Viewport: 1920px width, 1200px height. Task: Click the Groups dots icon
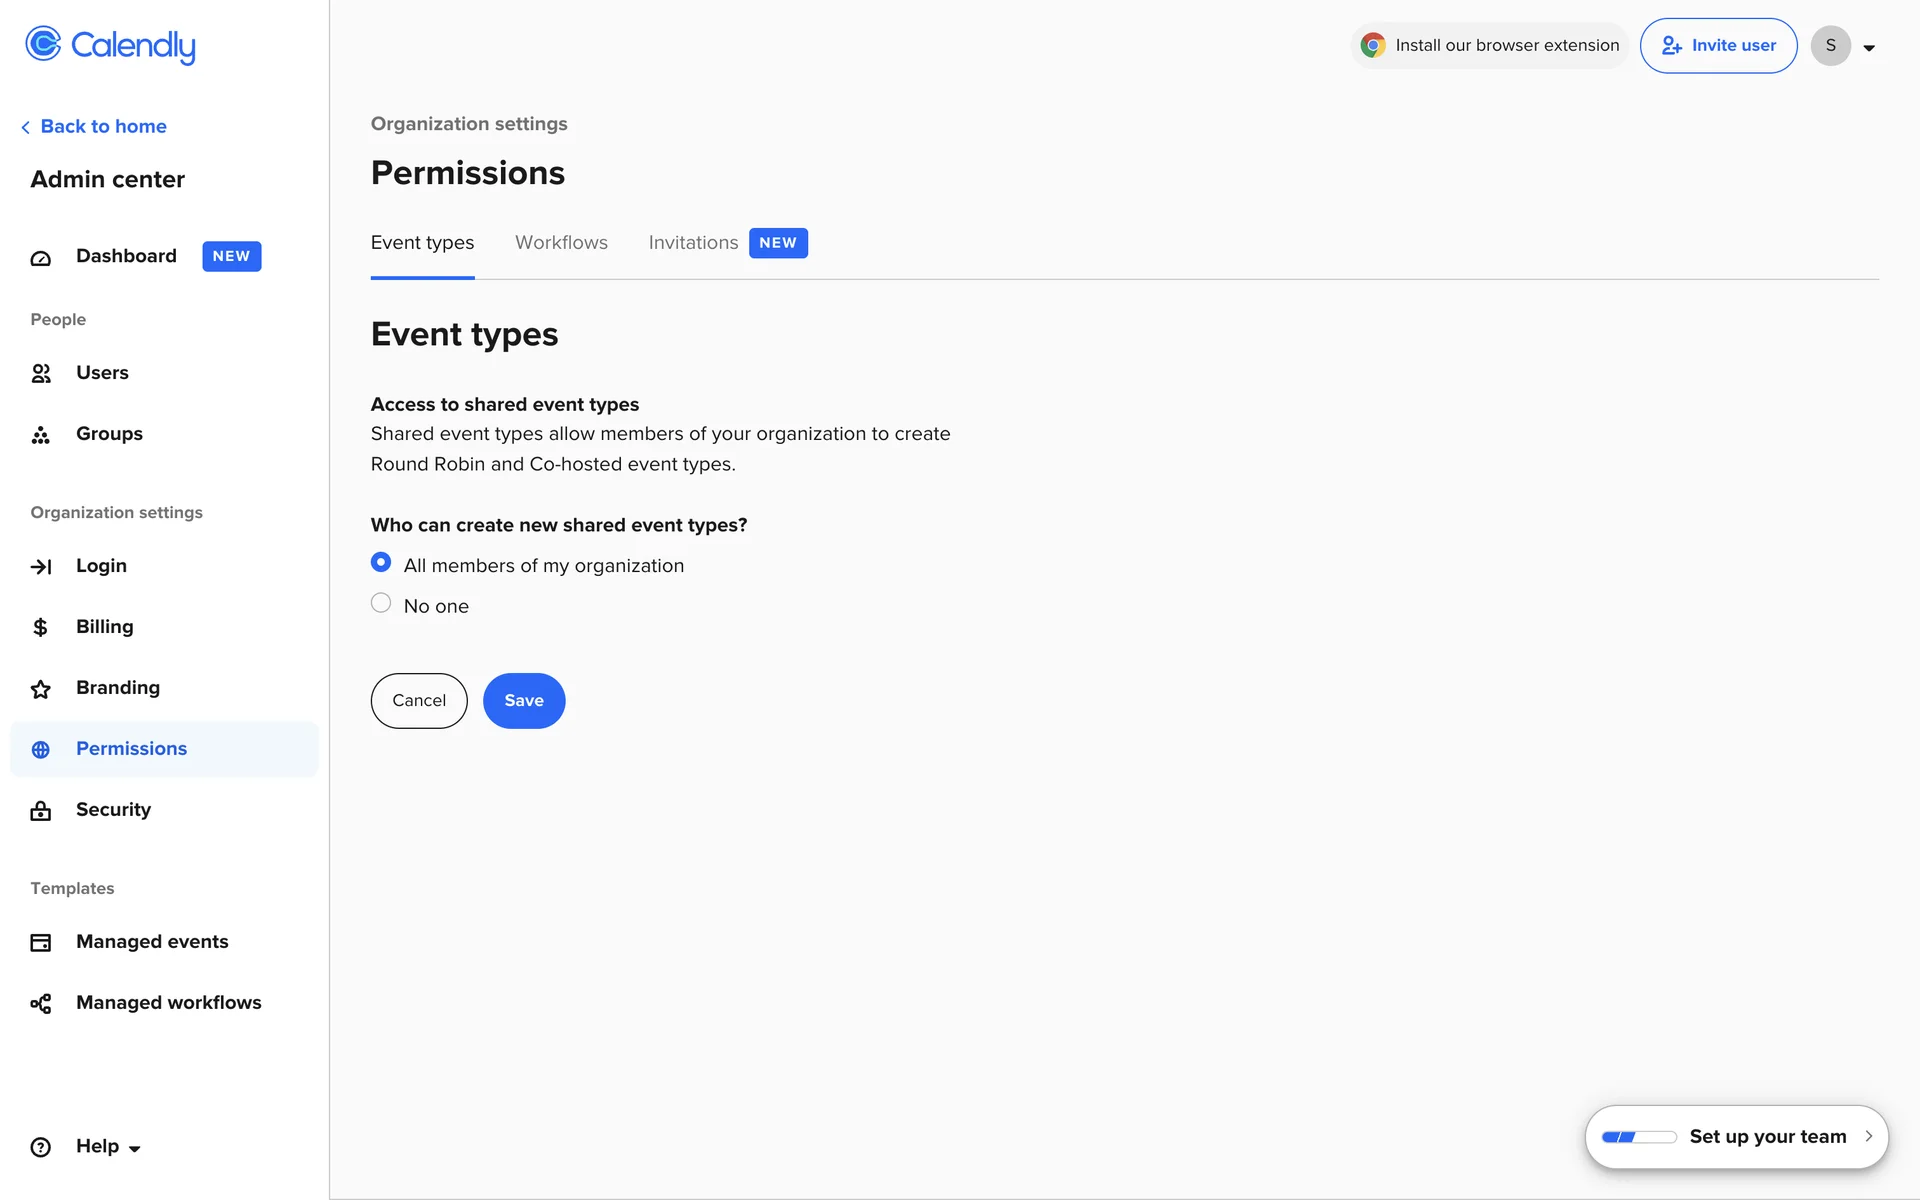click(x=40, y=435)
